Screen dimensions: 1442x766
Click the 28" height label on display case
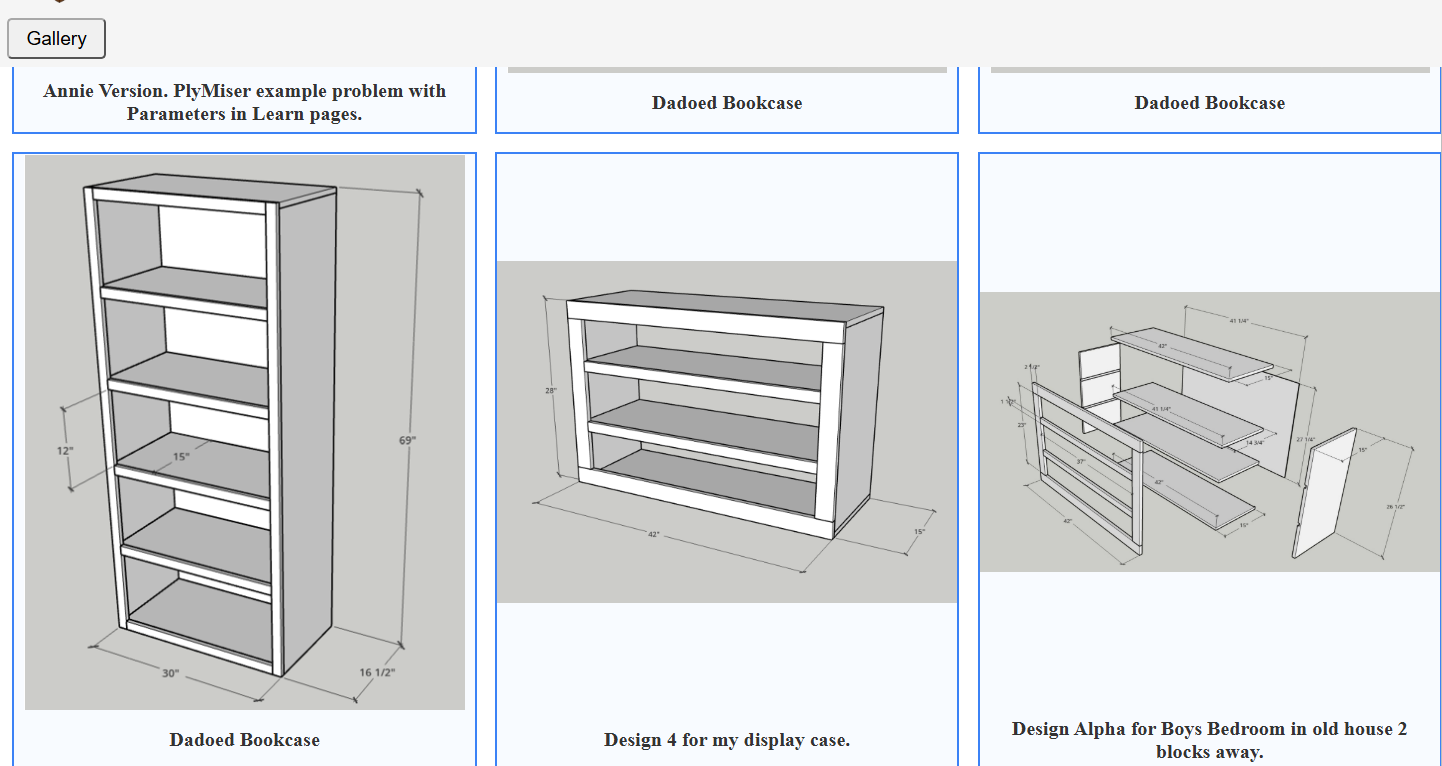click(551, 390)
